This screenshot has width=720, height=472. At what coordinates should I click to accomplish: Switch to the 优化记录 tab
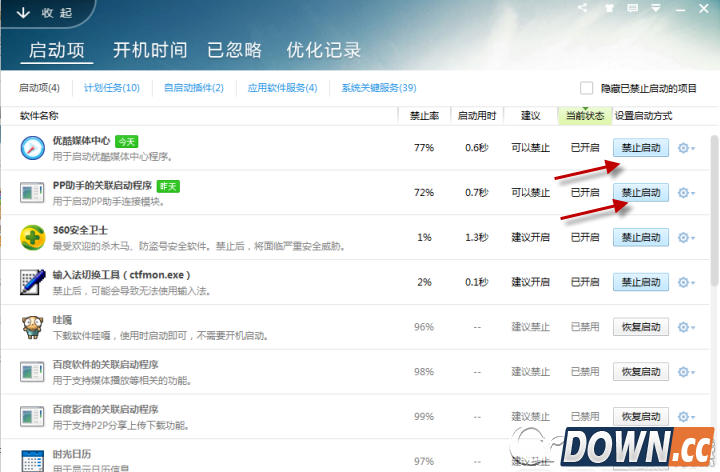point(324,50)
